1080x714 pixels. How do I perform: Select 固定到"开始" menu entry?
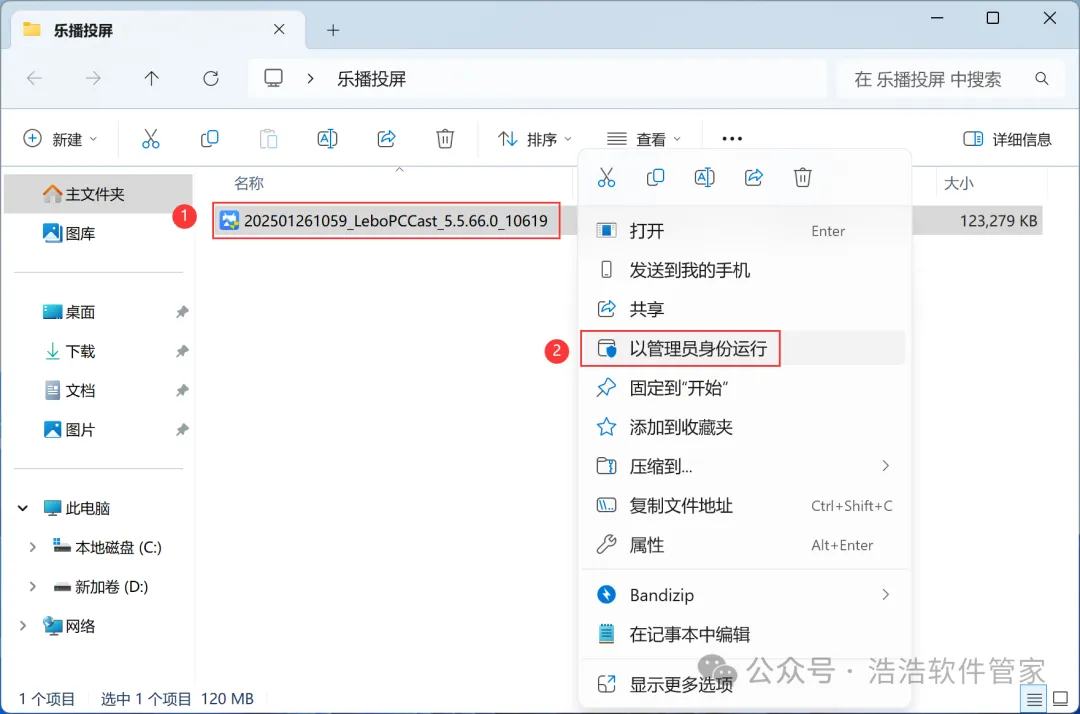coord(744,388)
